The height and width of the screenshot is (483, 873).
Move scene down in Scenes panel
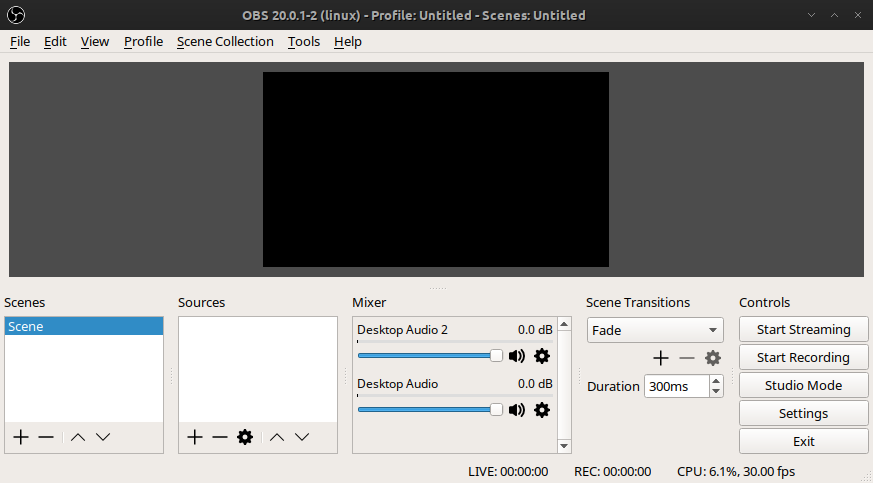[103, 437]
